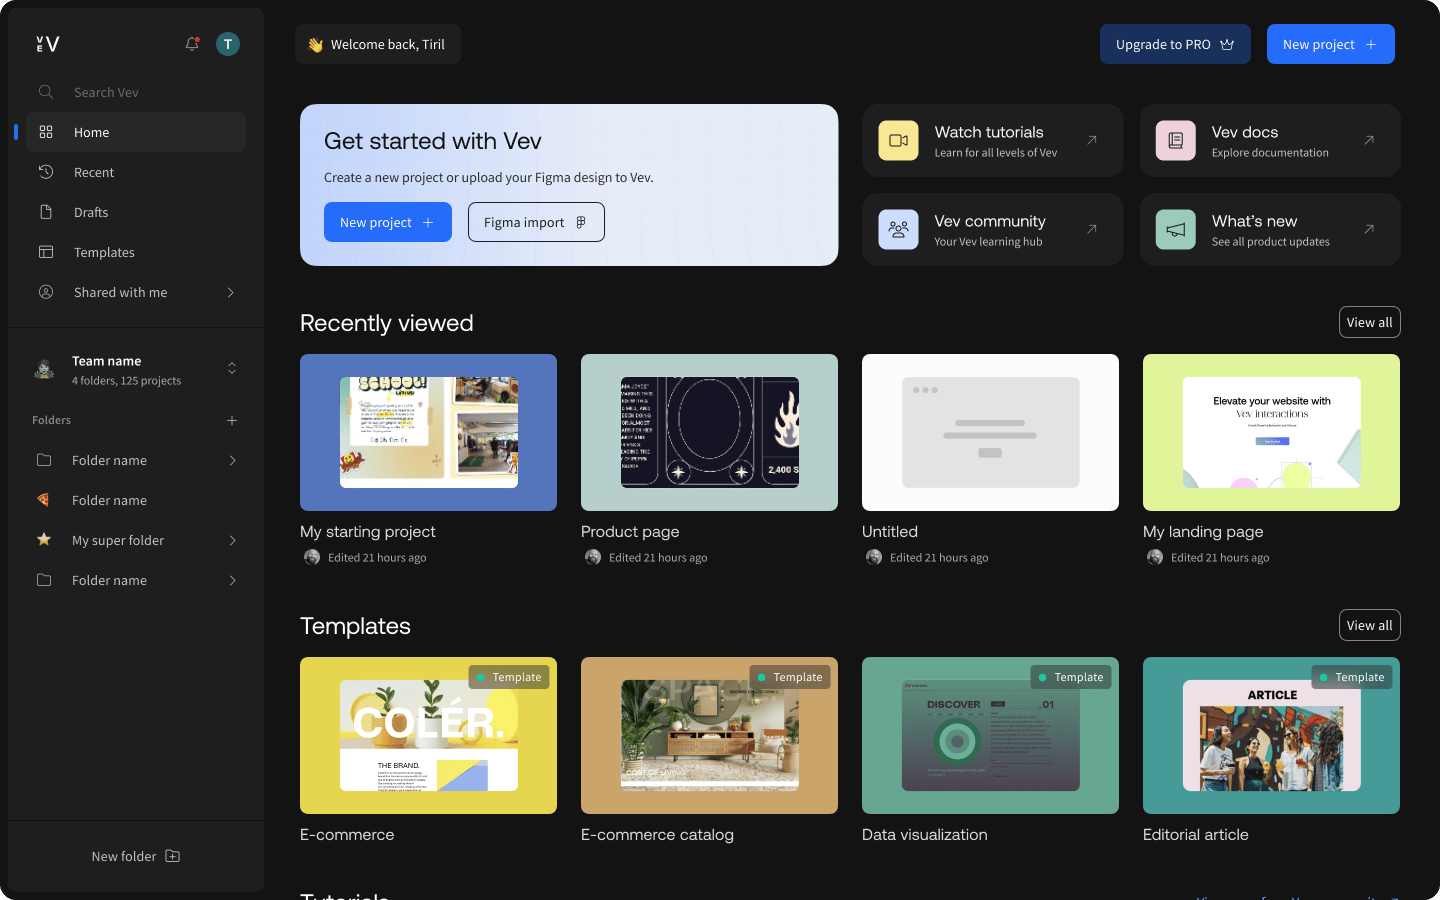Open E-commerce template thumbnail
The height and width of the screenshot is (900, 1440).
pos(428,735)
